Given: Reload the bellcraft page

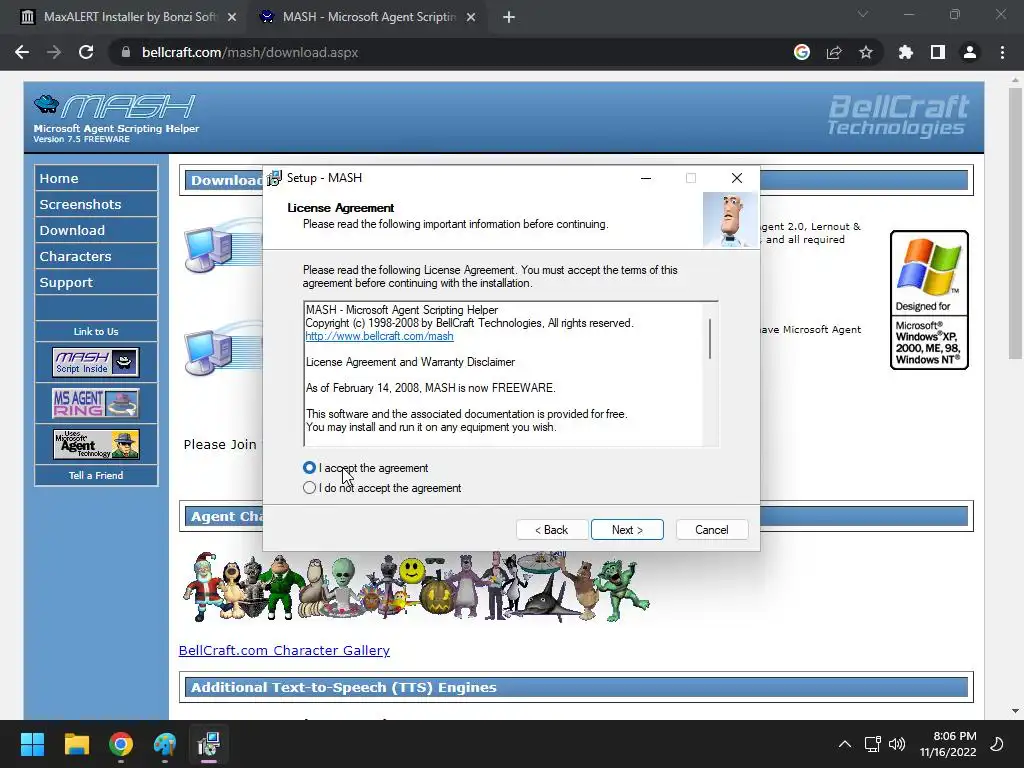Looking at the screenshot, I should [86, 52].
